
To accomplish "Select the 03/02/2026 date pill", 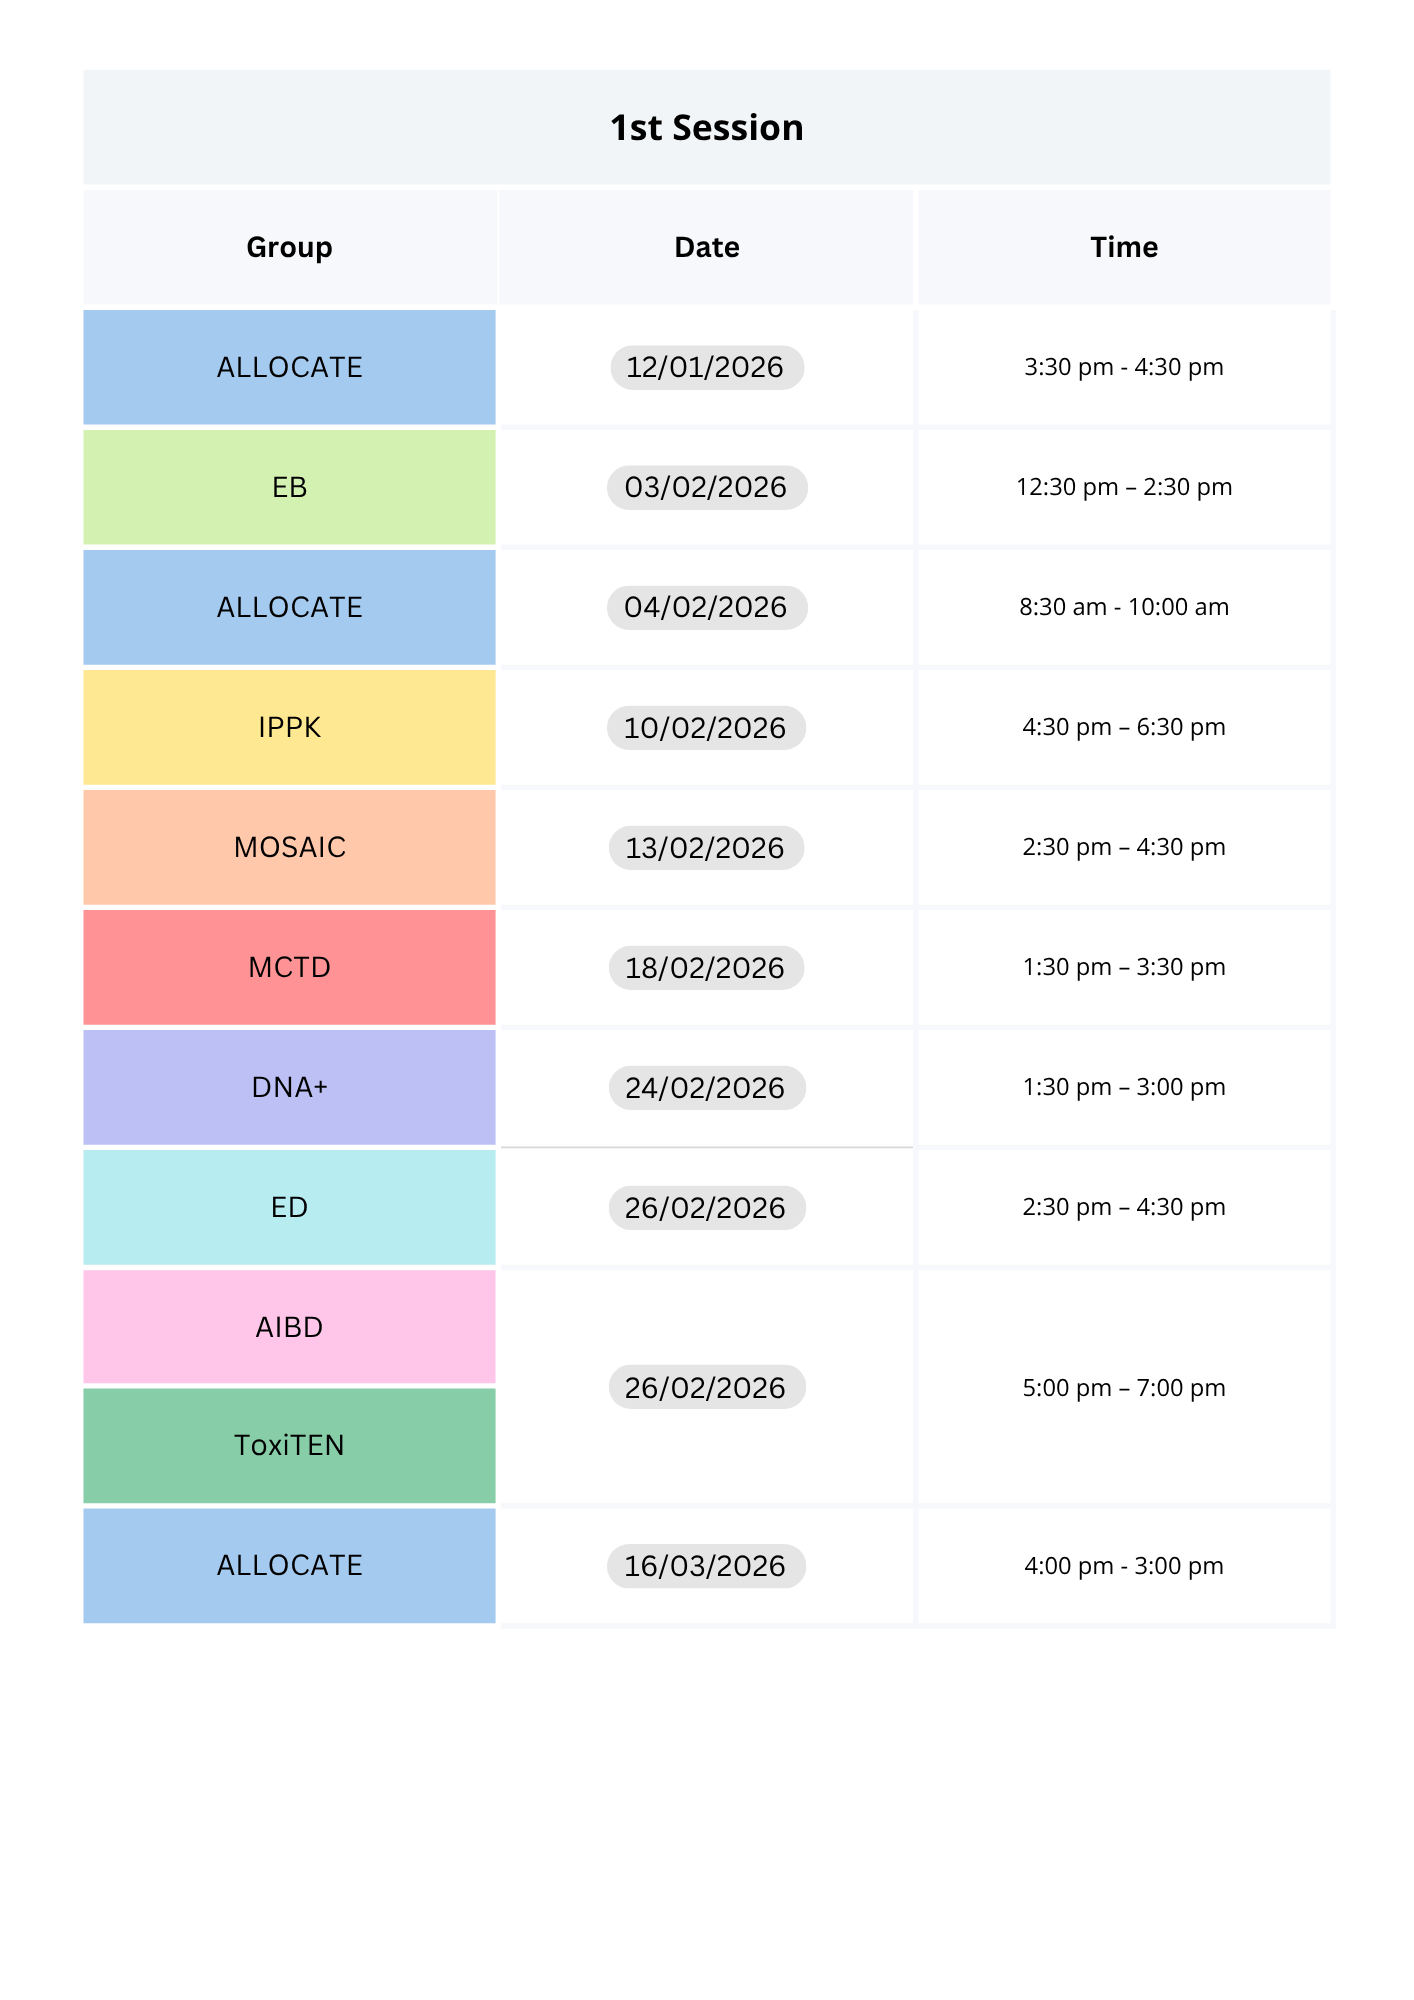I will coord(706,487).
